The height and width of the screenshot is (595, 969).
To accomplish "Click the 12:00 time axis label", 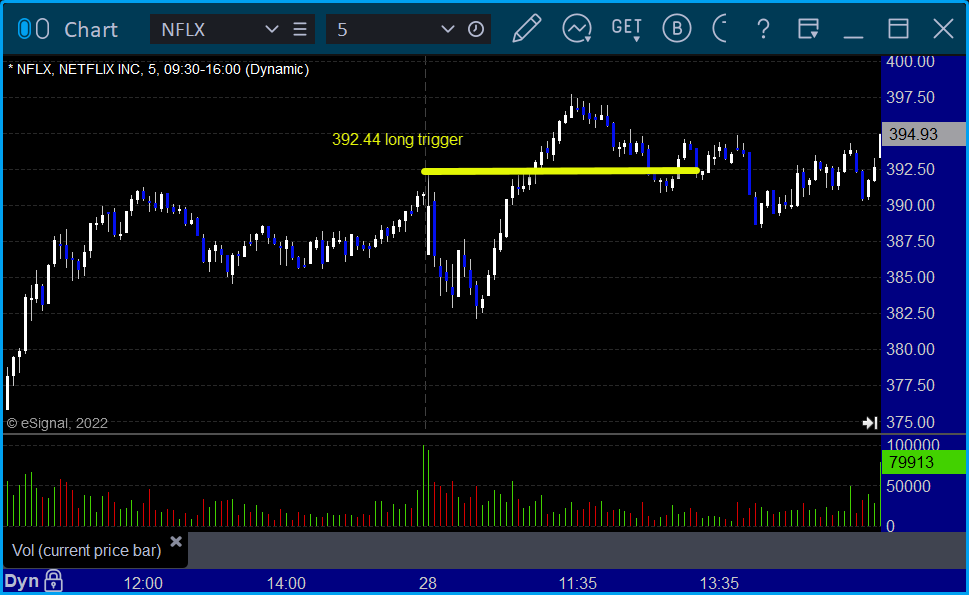I will click(143, 583).
